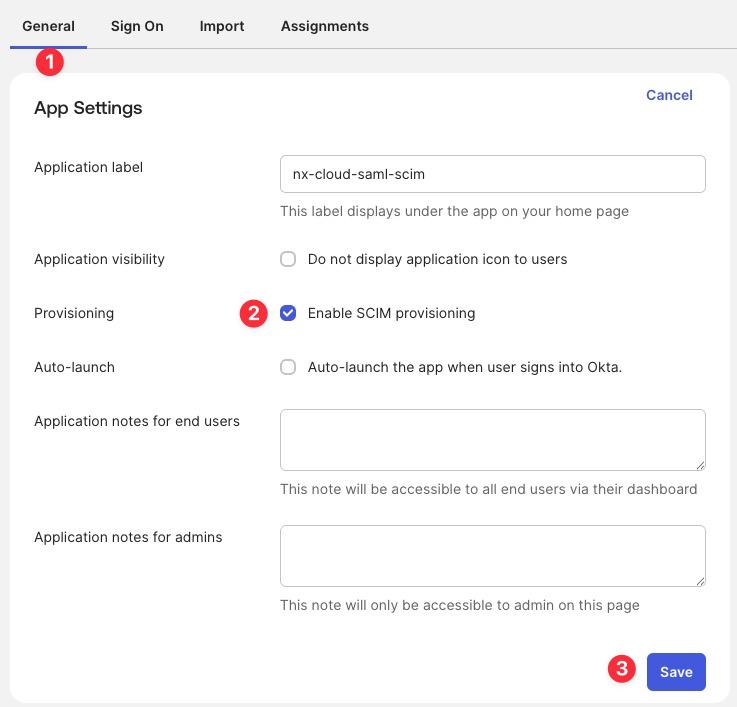
Task: Click the red step 2 badge
Action: (254, 313)
